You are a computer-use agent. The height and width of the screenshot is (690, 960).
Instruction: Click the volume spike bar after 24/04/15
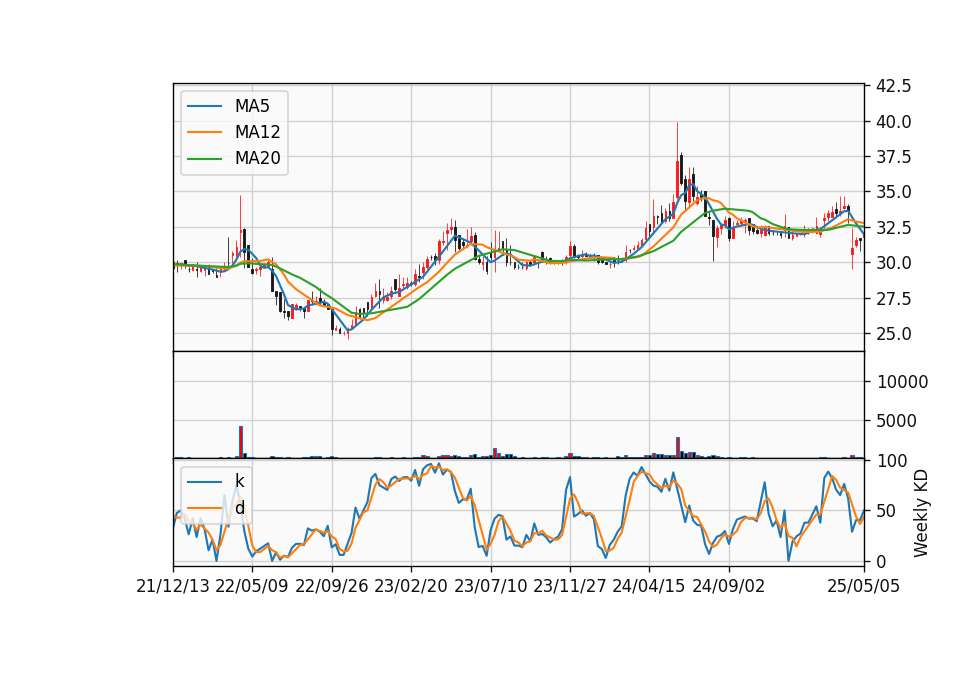(x=678, y=448)
